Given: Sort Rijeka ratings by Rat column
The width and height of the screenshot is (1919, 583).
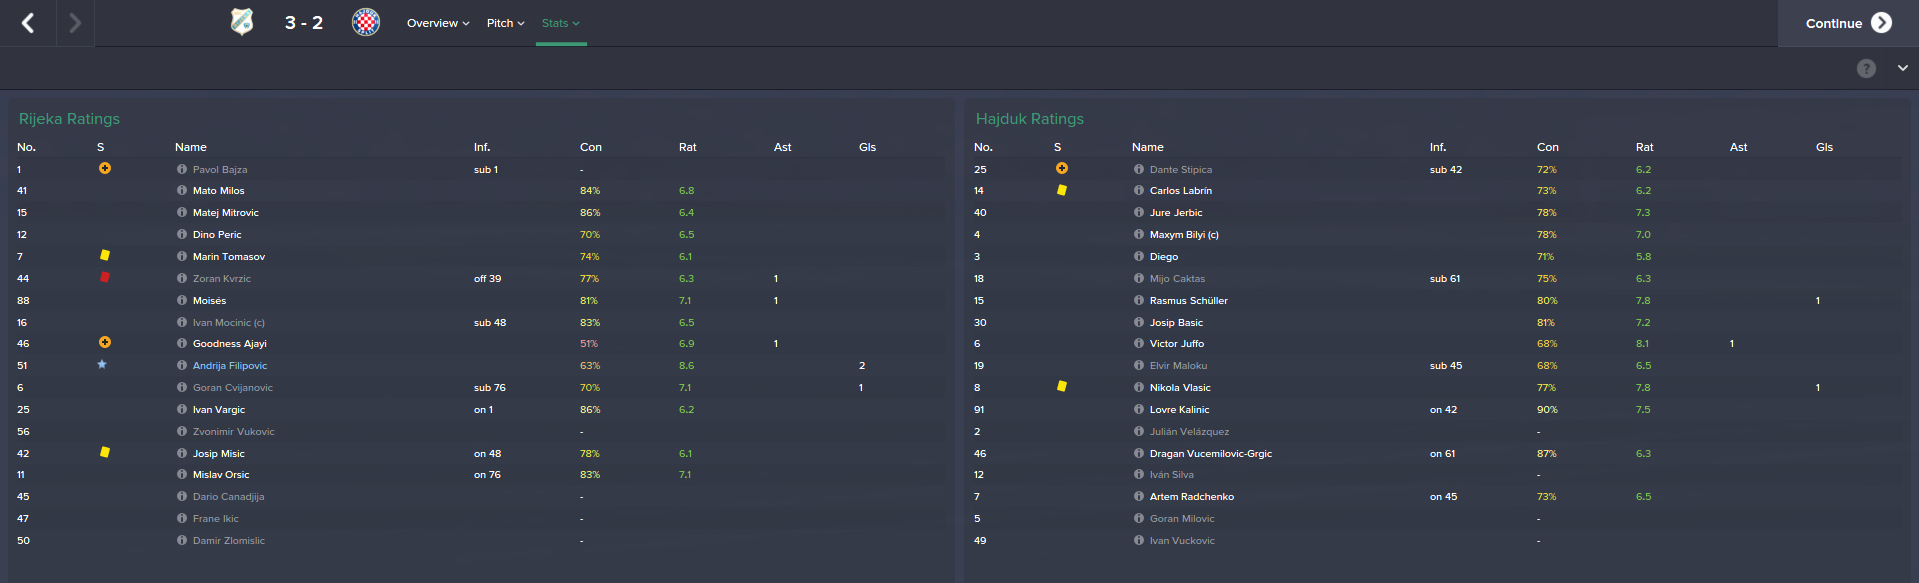Looking at the screenshot, I should tap(688, 147).
